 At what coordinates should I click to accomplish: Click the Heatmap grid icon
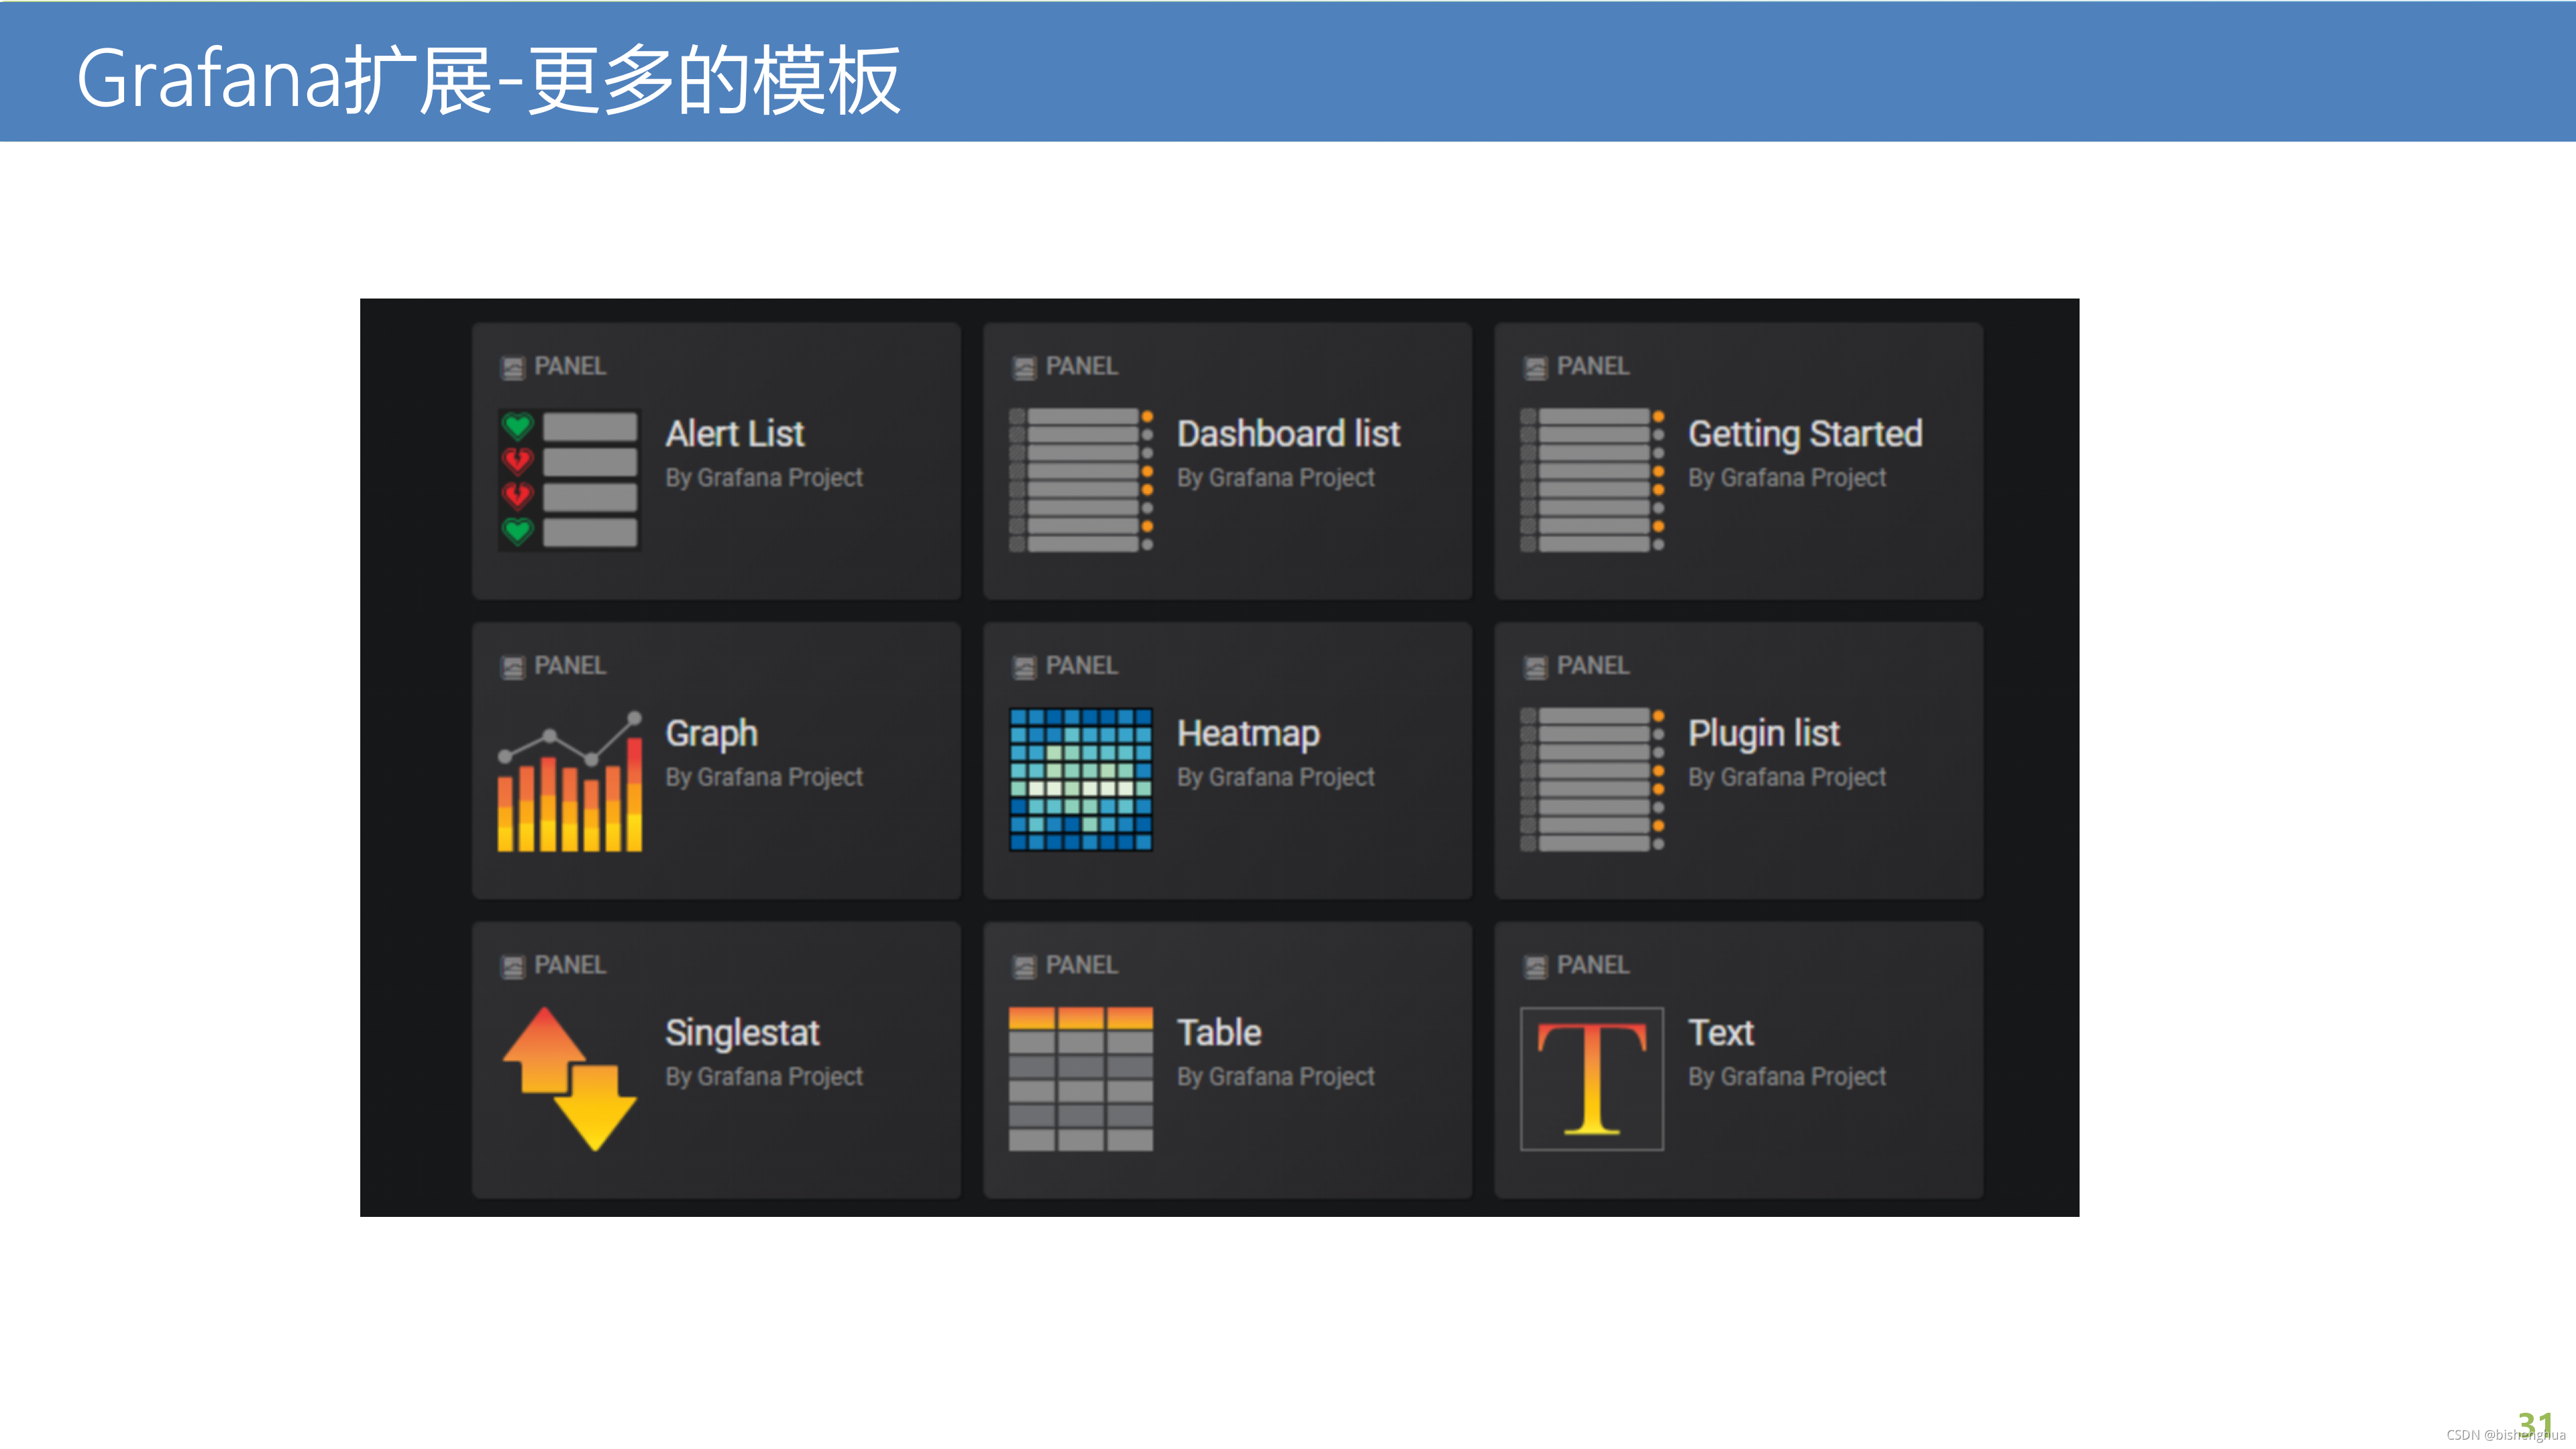pyautogui.click(x=1080, y=779)
